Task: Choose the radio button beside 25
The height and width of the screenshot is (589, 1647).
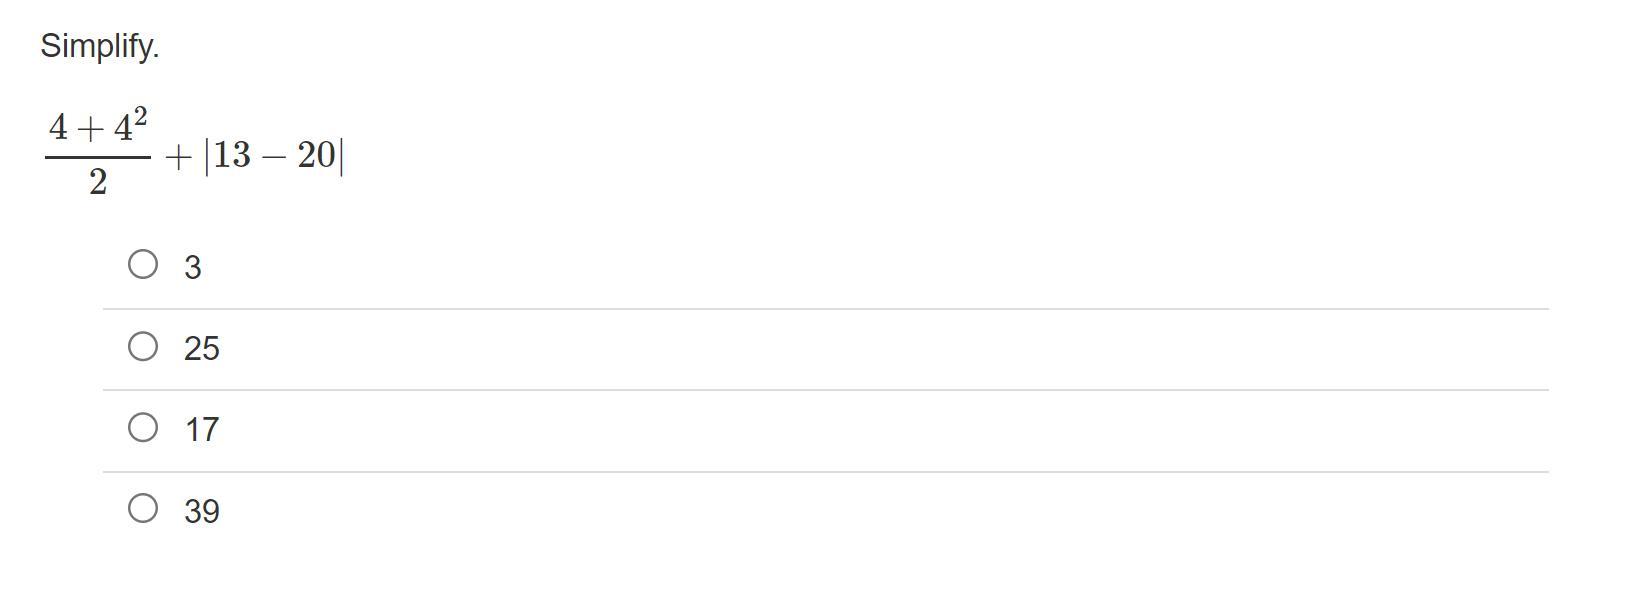Action: [143, 346]
